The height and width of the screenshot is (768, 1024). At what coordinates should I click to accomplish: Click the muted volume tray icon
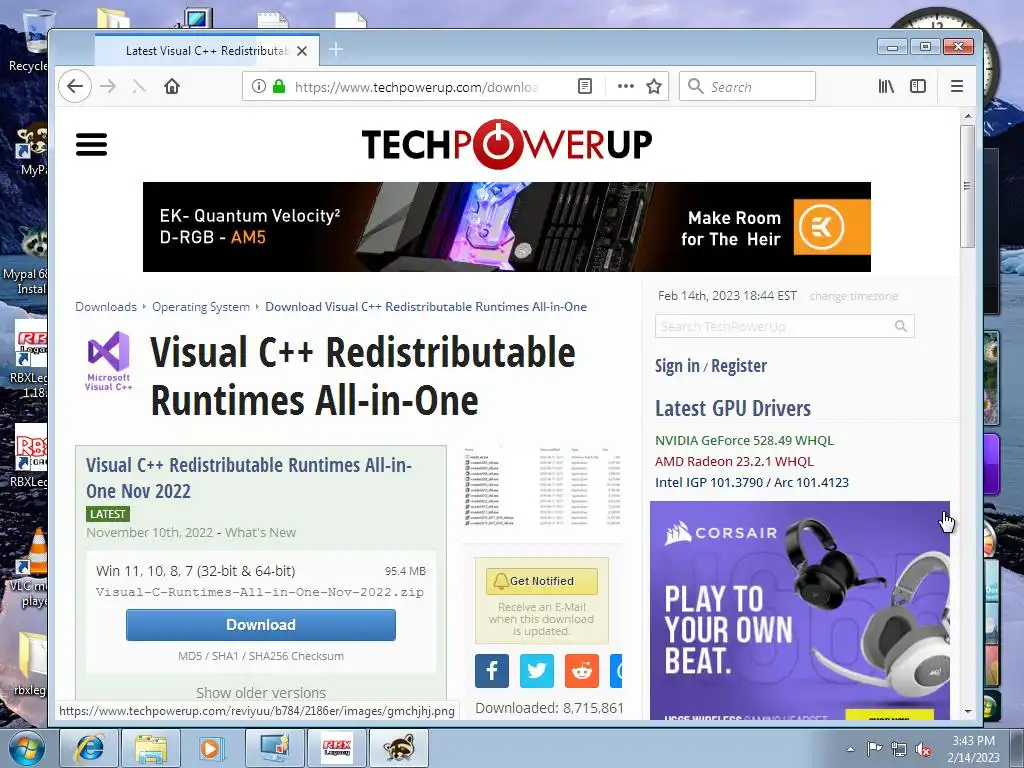tap(923, 750)
